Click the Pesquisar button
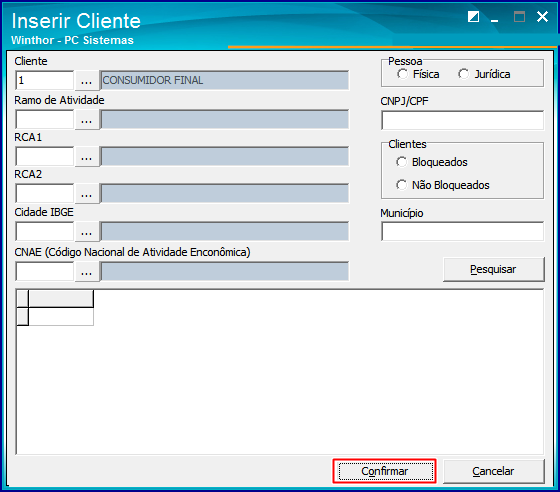 click(x=494, y=269)
